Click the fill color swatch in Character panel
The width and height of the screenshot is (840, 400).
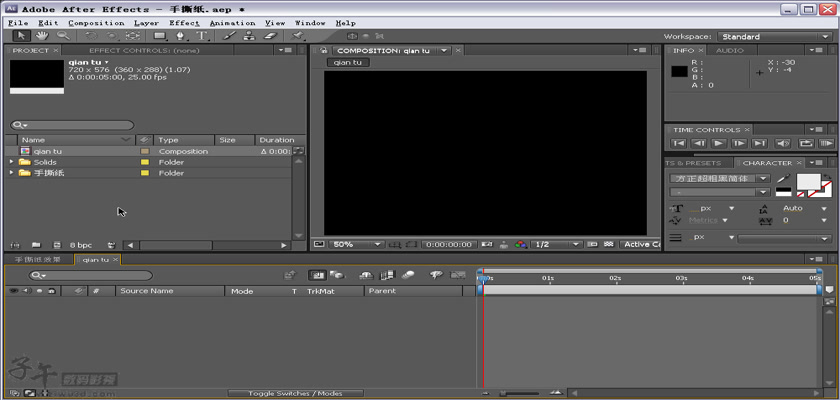tap(809, 182)
